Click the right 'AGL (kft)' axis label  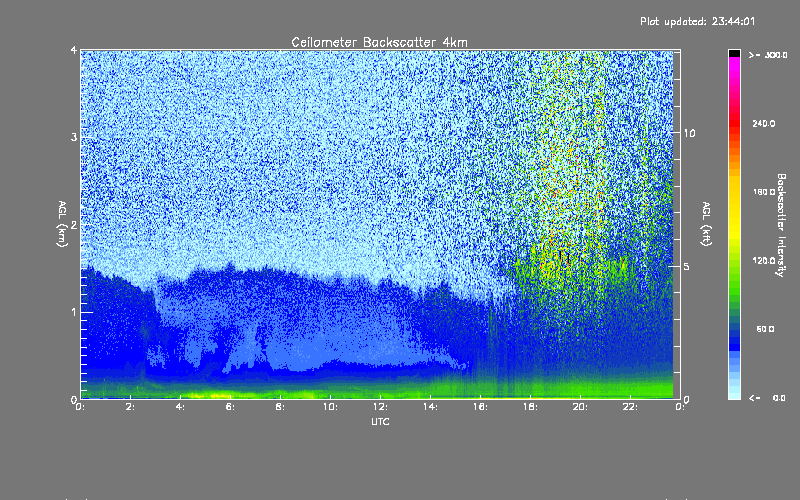click(x=706, y=223)
